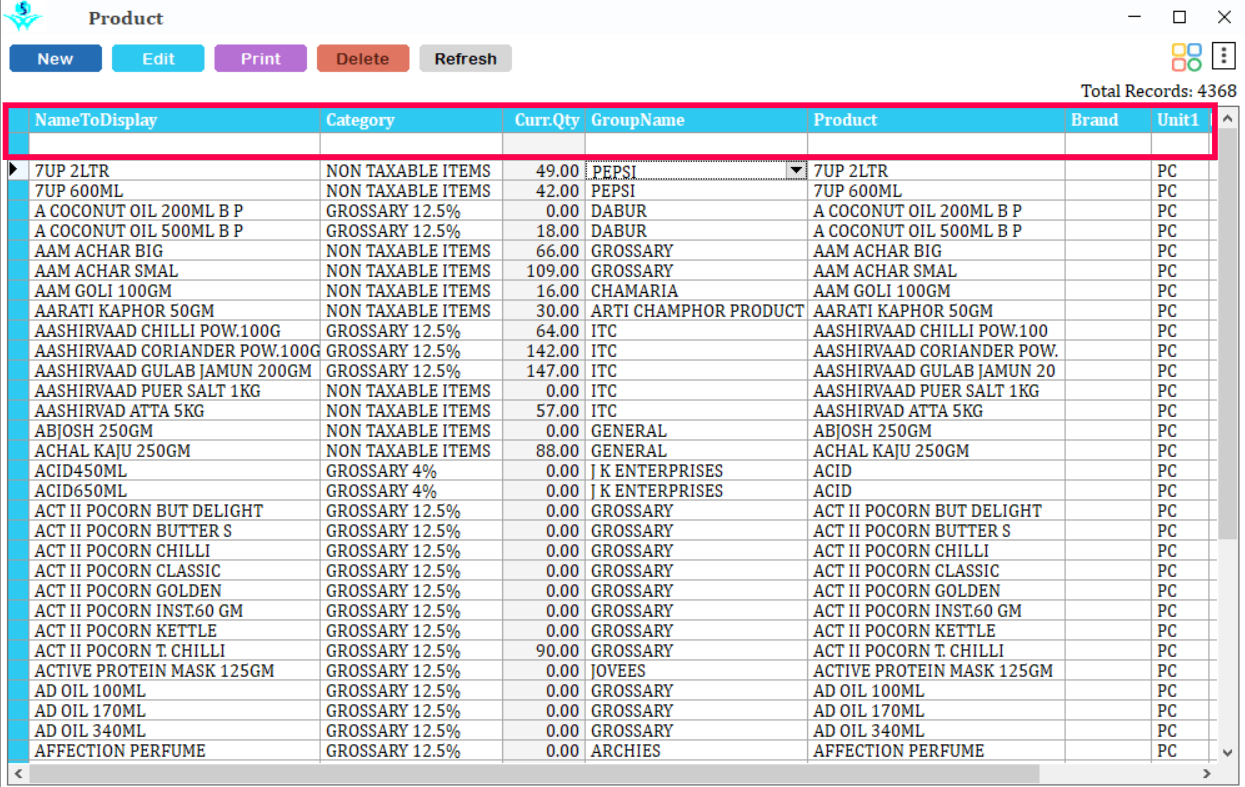Click the Edit button
This screenshot has height=787, width=1245.
click(158, 58)
